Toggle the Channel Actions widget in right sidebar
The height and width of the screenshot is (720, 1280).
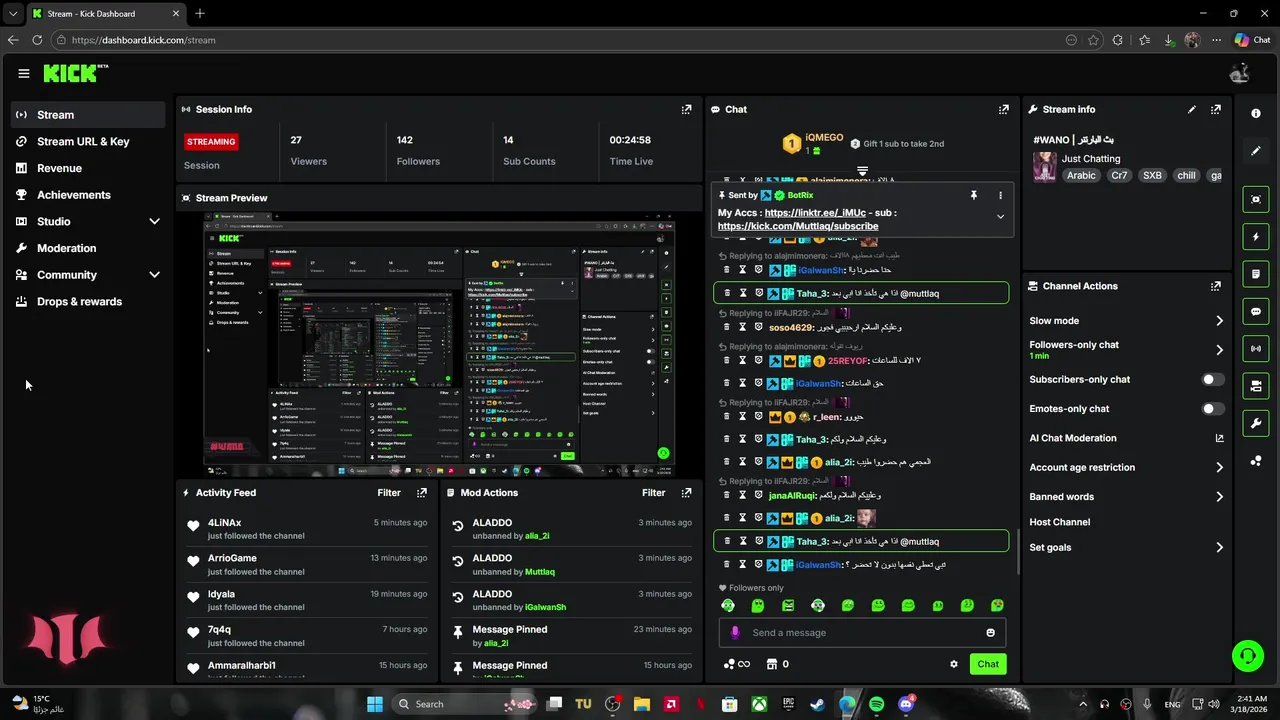pos(1256,385)
